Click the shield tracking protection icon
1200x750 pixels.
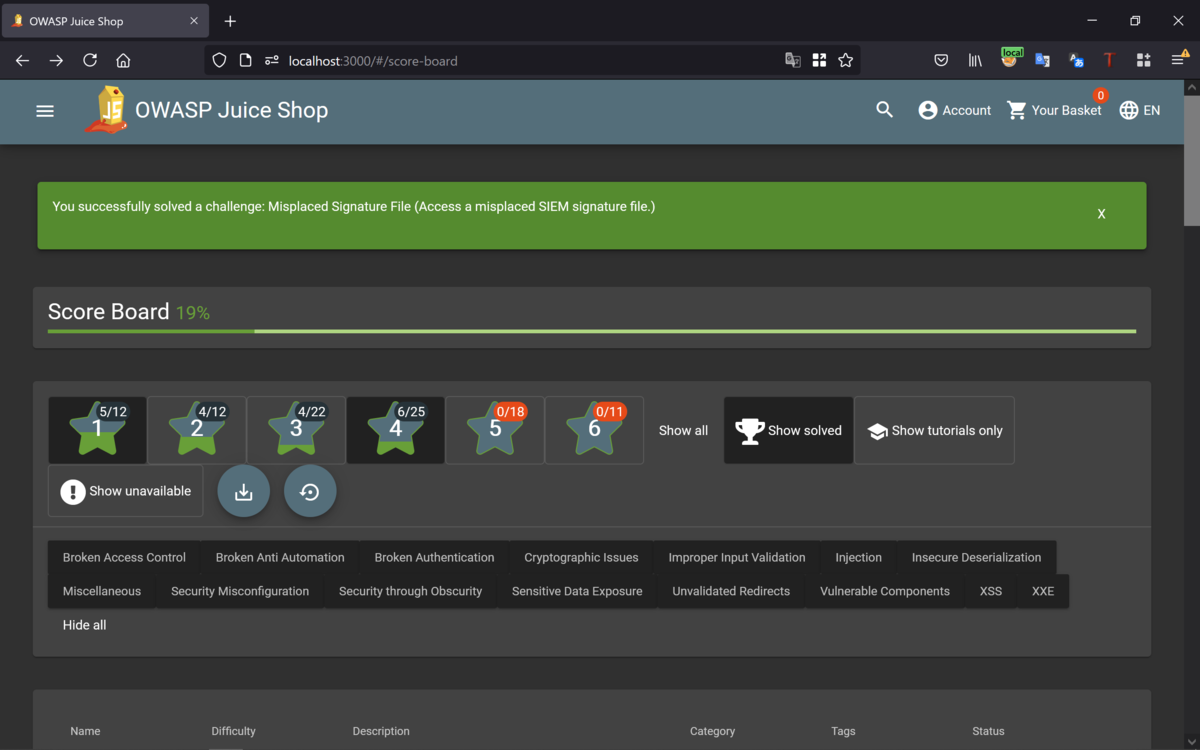[x=220, y=61]
